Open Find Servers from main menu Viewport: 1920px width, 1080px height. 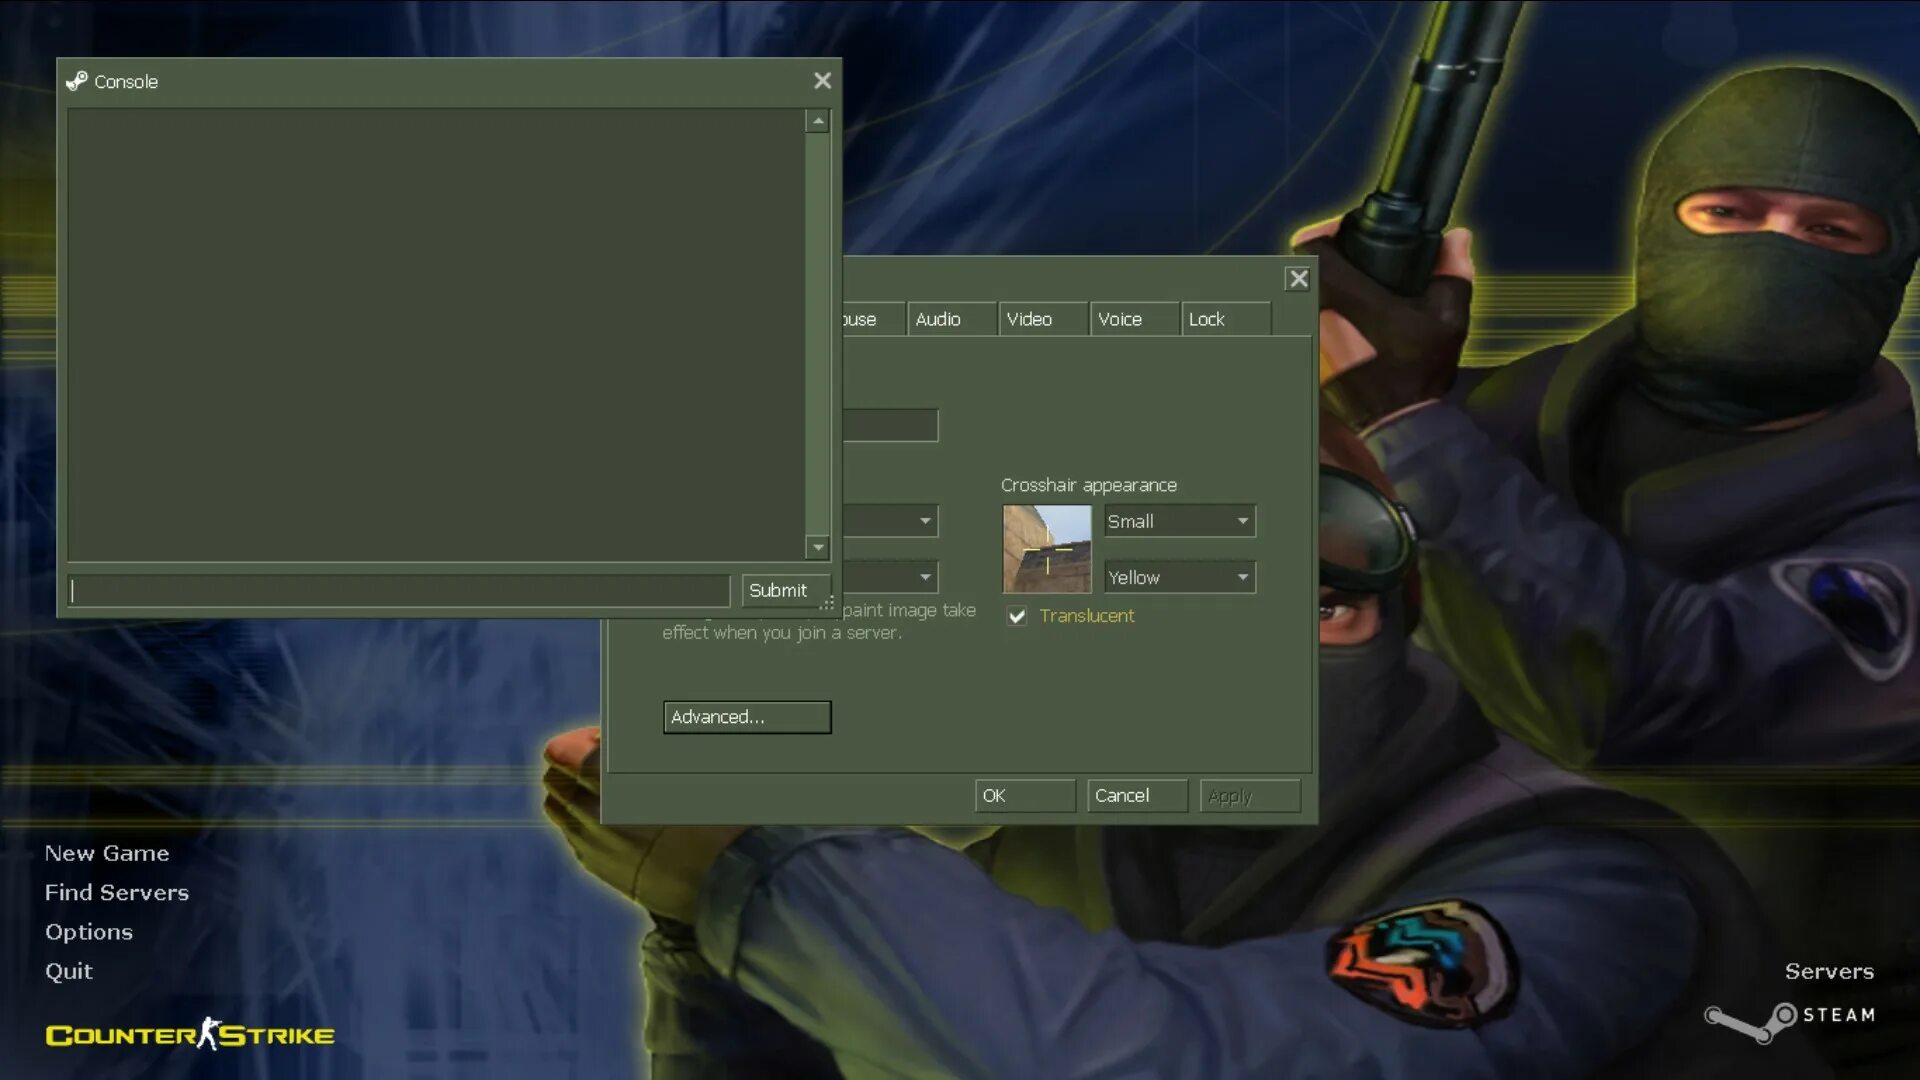point(117,892)
